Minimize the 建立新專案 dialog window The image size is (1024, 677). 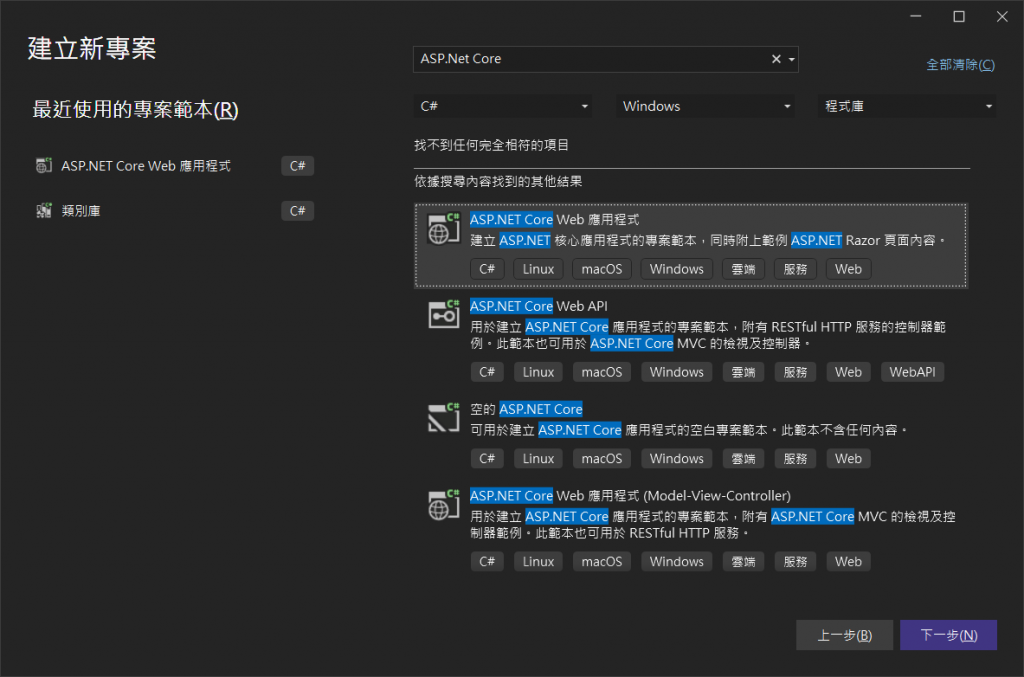(916, 16)
